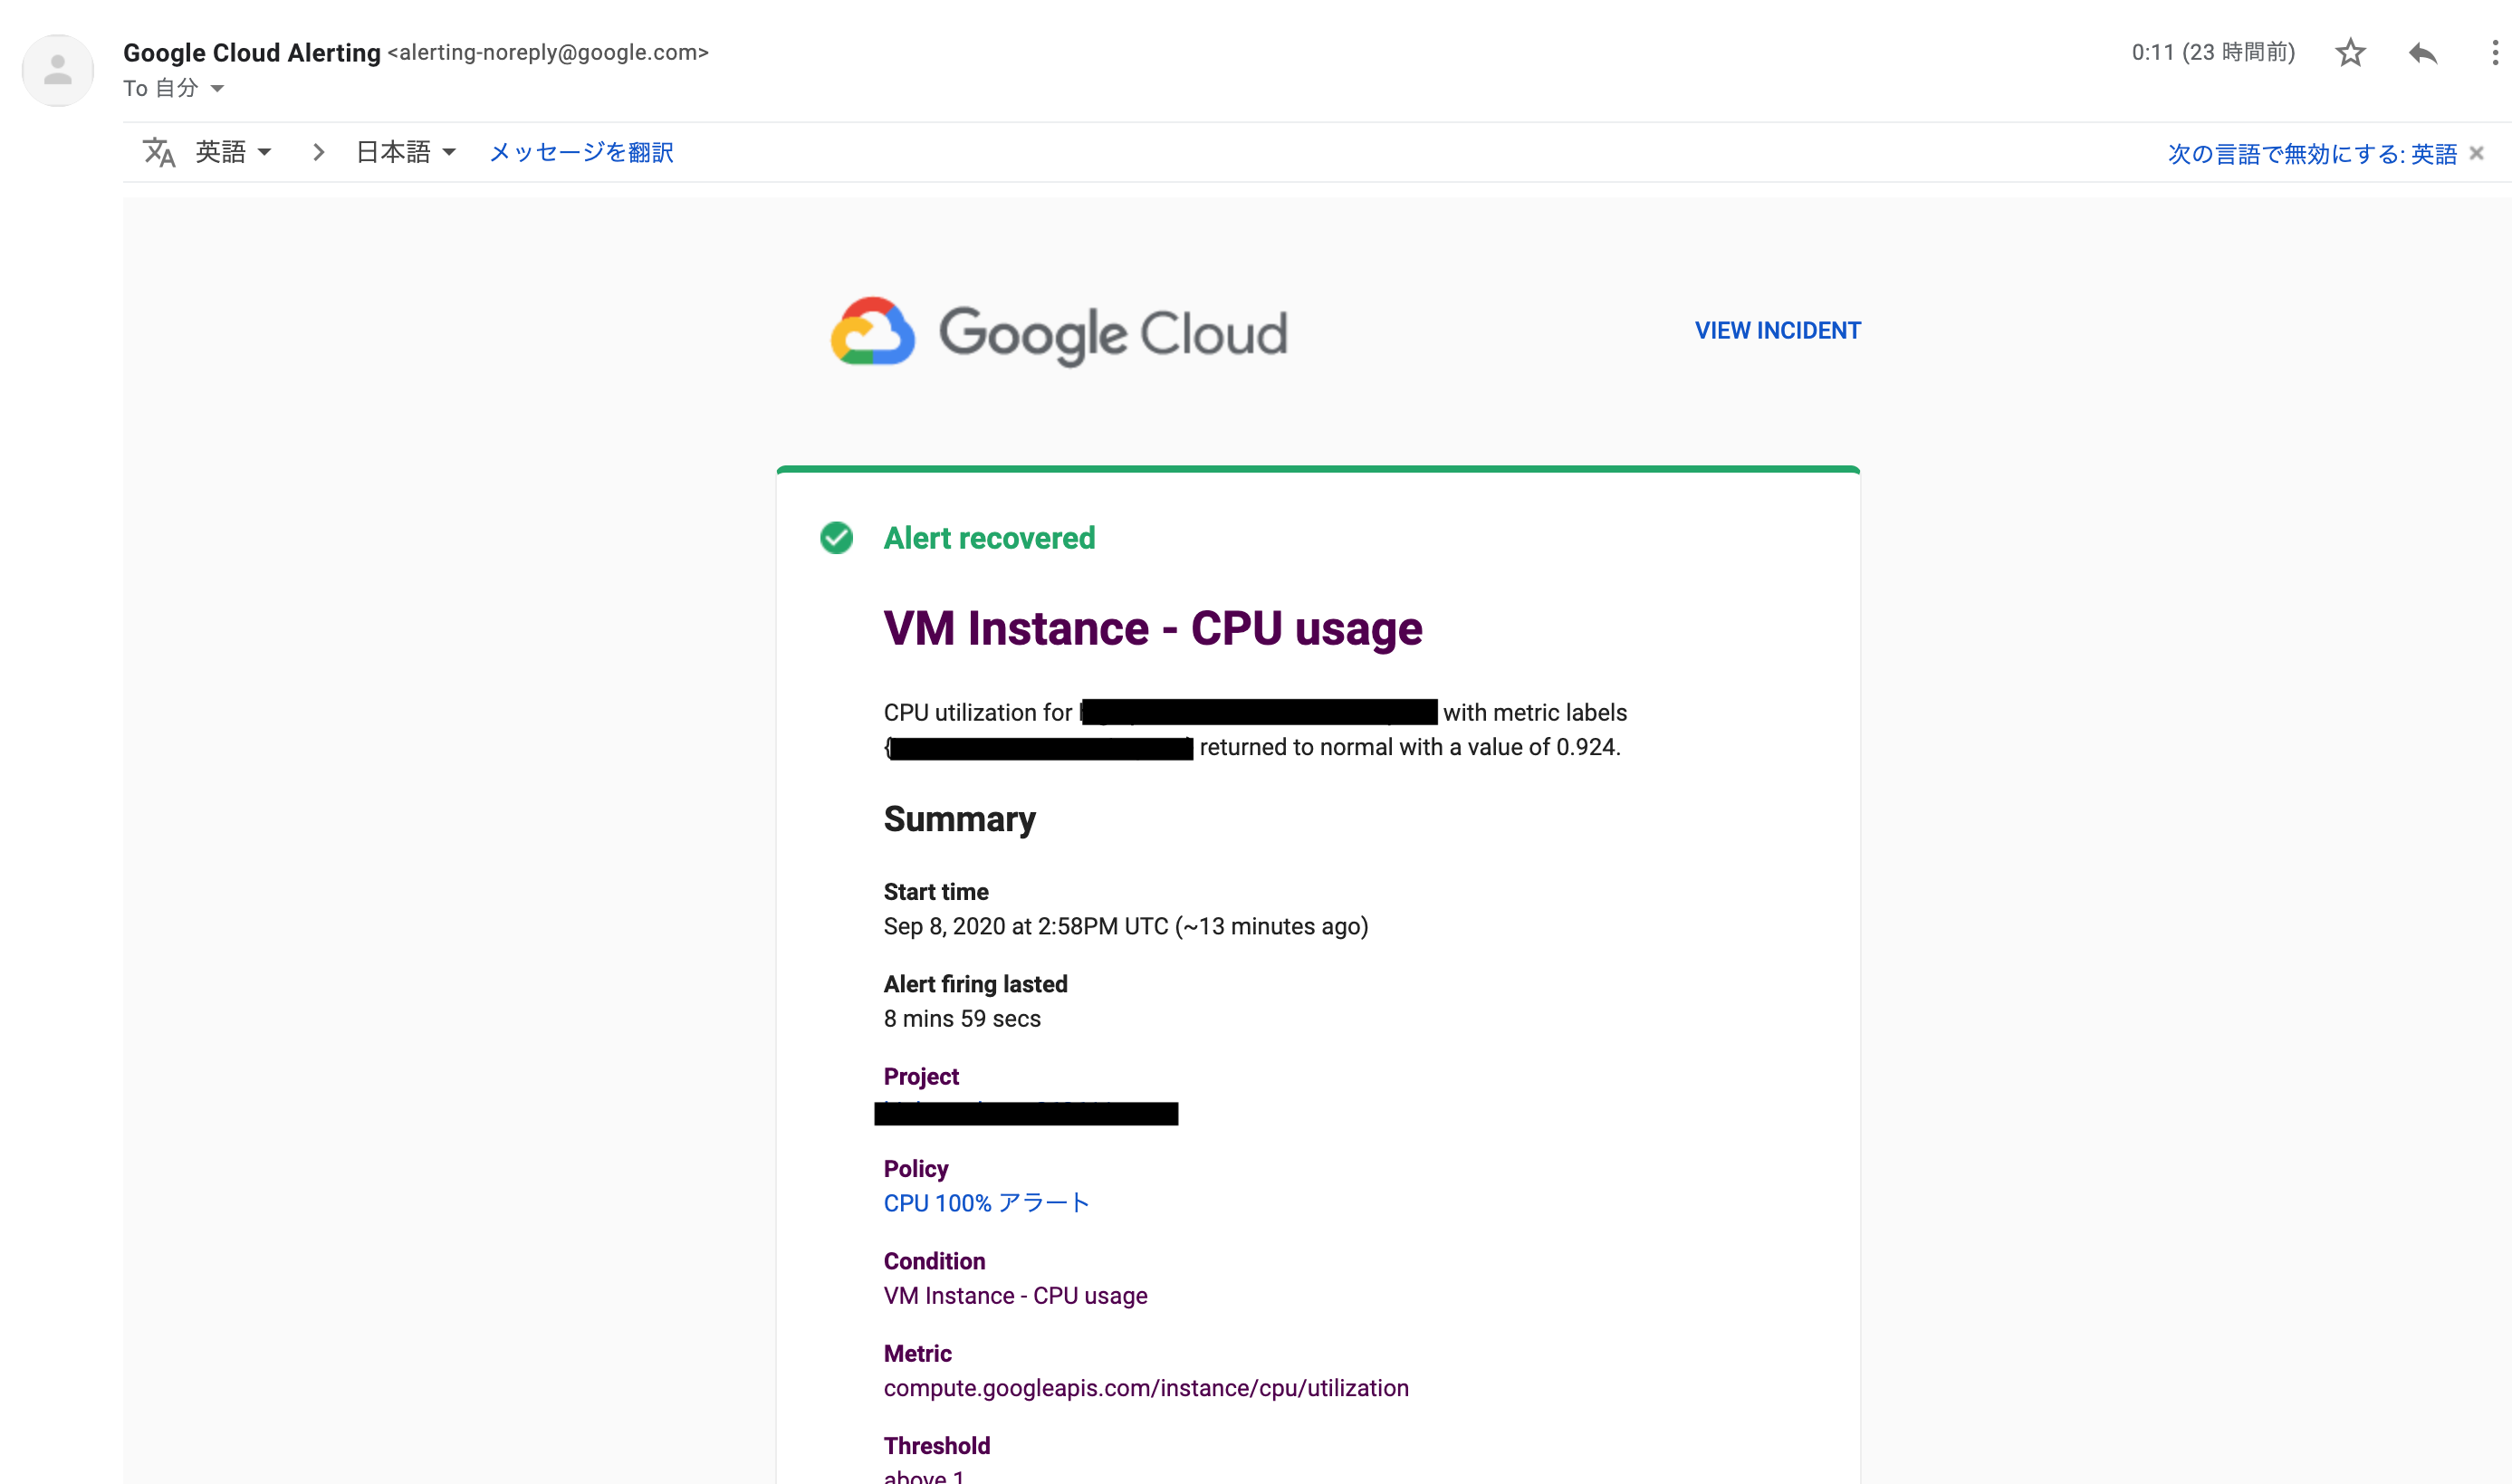This screenshot has height=1484, width=2512.
Task: Open the CPU 100% アラート policy link
Action: pyautogui.click(x=986, y=1203)
